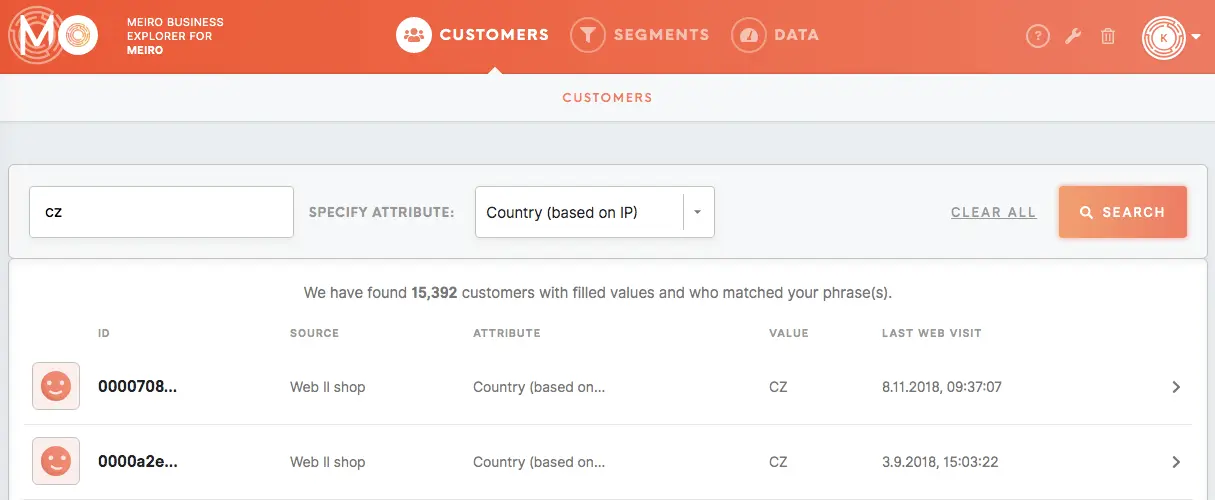Screen dimensions: 1215x500
Task: Click Country (based on... in row 0000a2e...
Action: tap(539, 462)
